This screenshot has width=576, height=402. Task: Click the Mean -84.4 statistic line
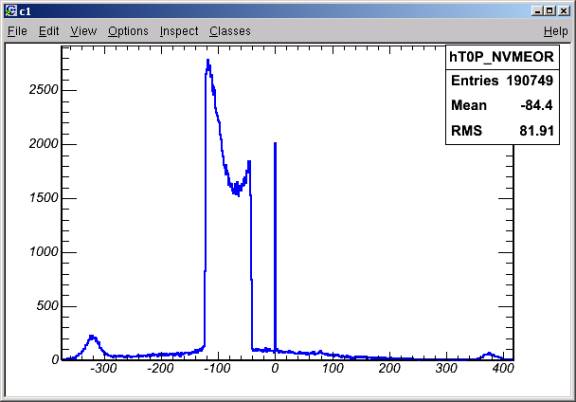[502, 105]
